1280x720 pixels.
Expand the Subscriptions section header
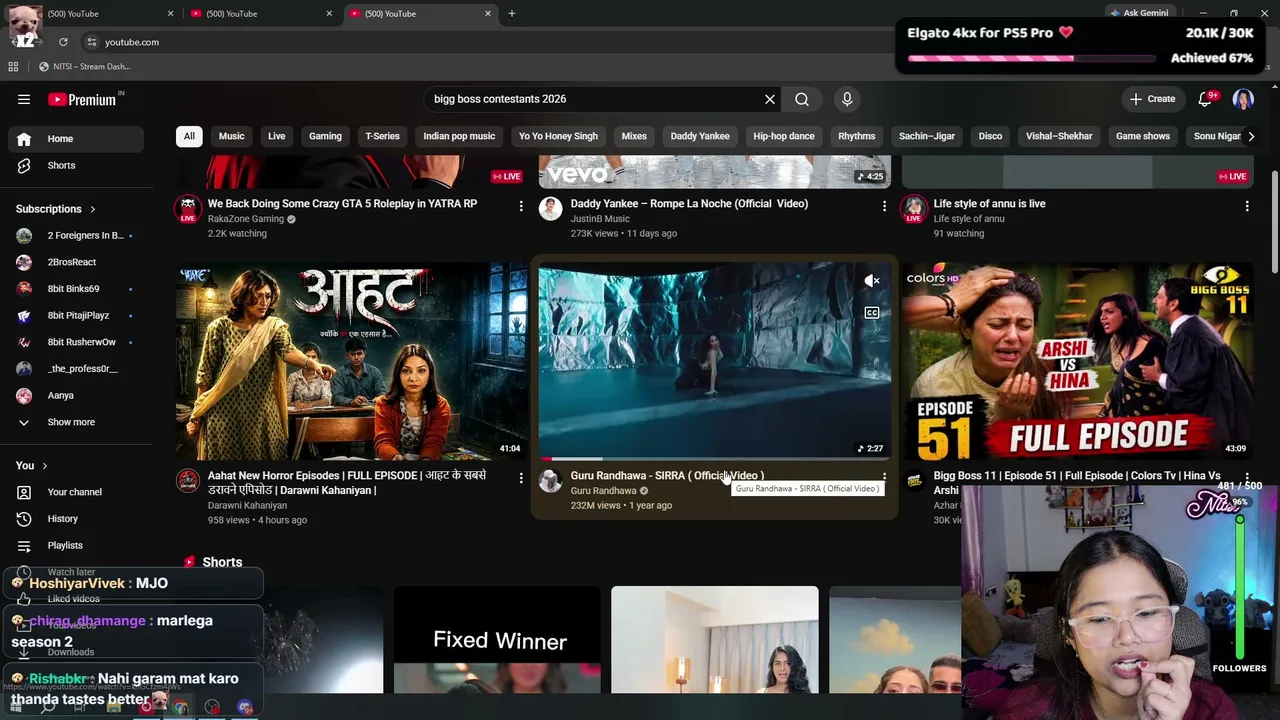(56, 209)
